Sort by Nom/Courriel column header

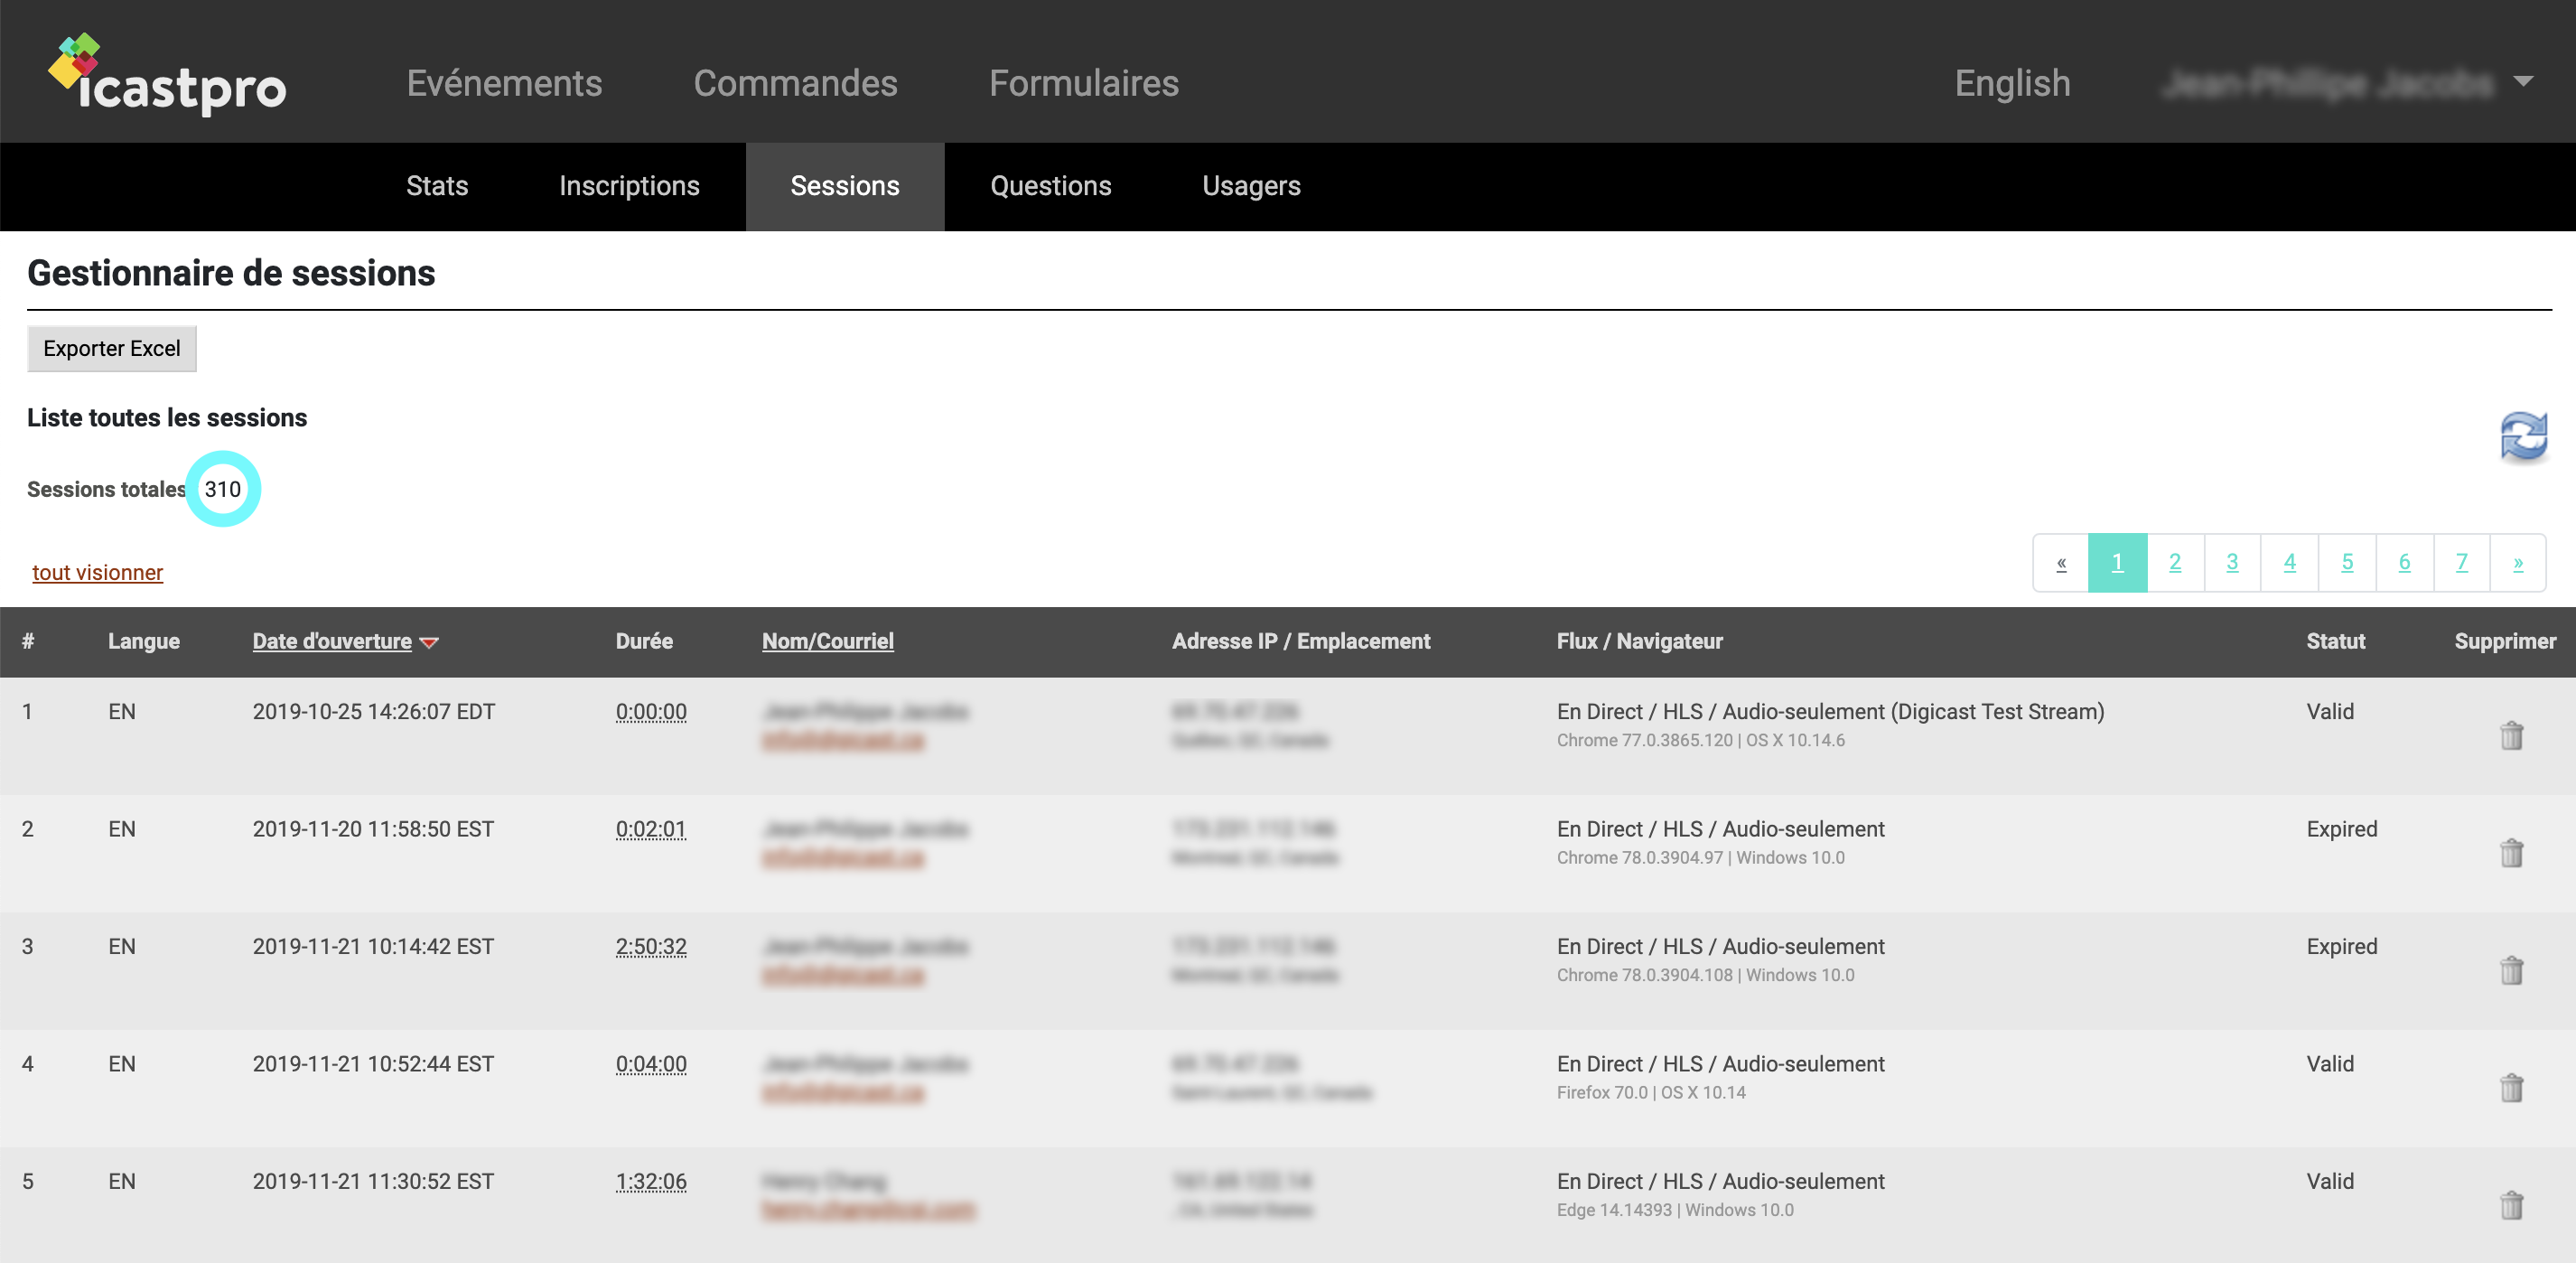(827, 641)
